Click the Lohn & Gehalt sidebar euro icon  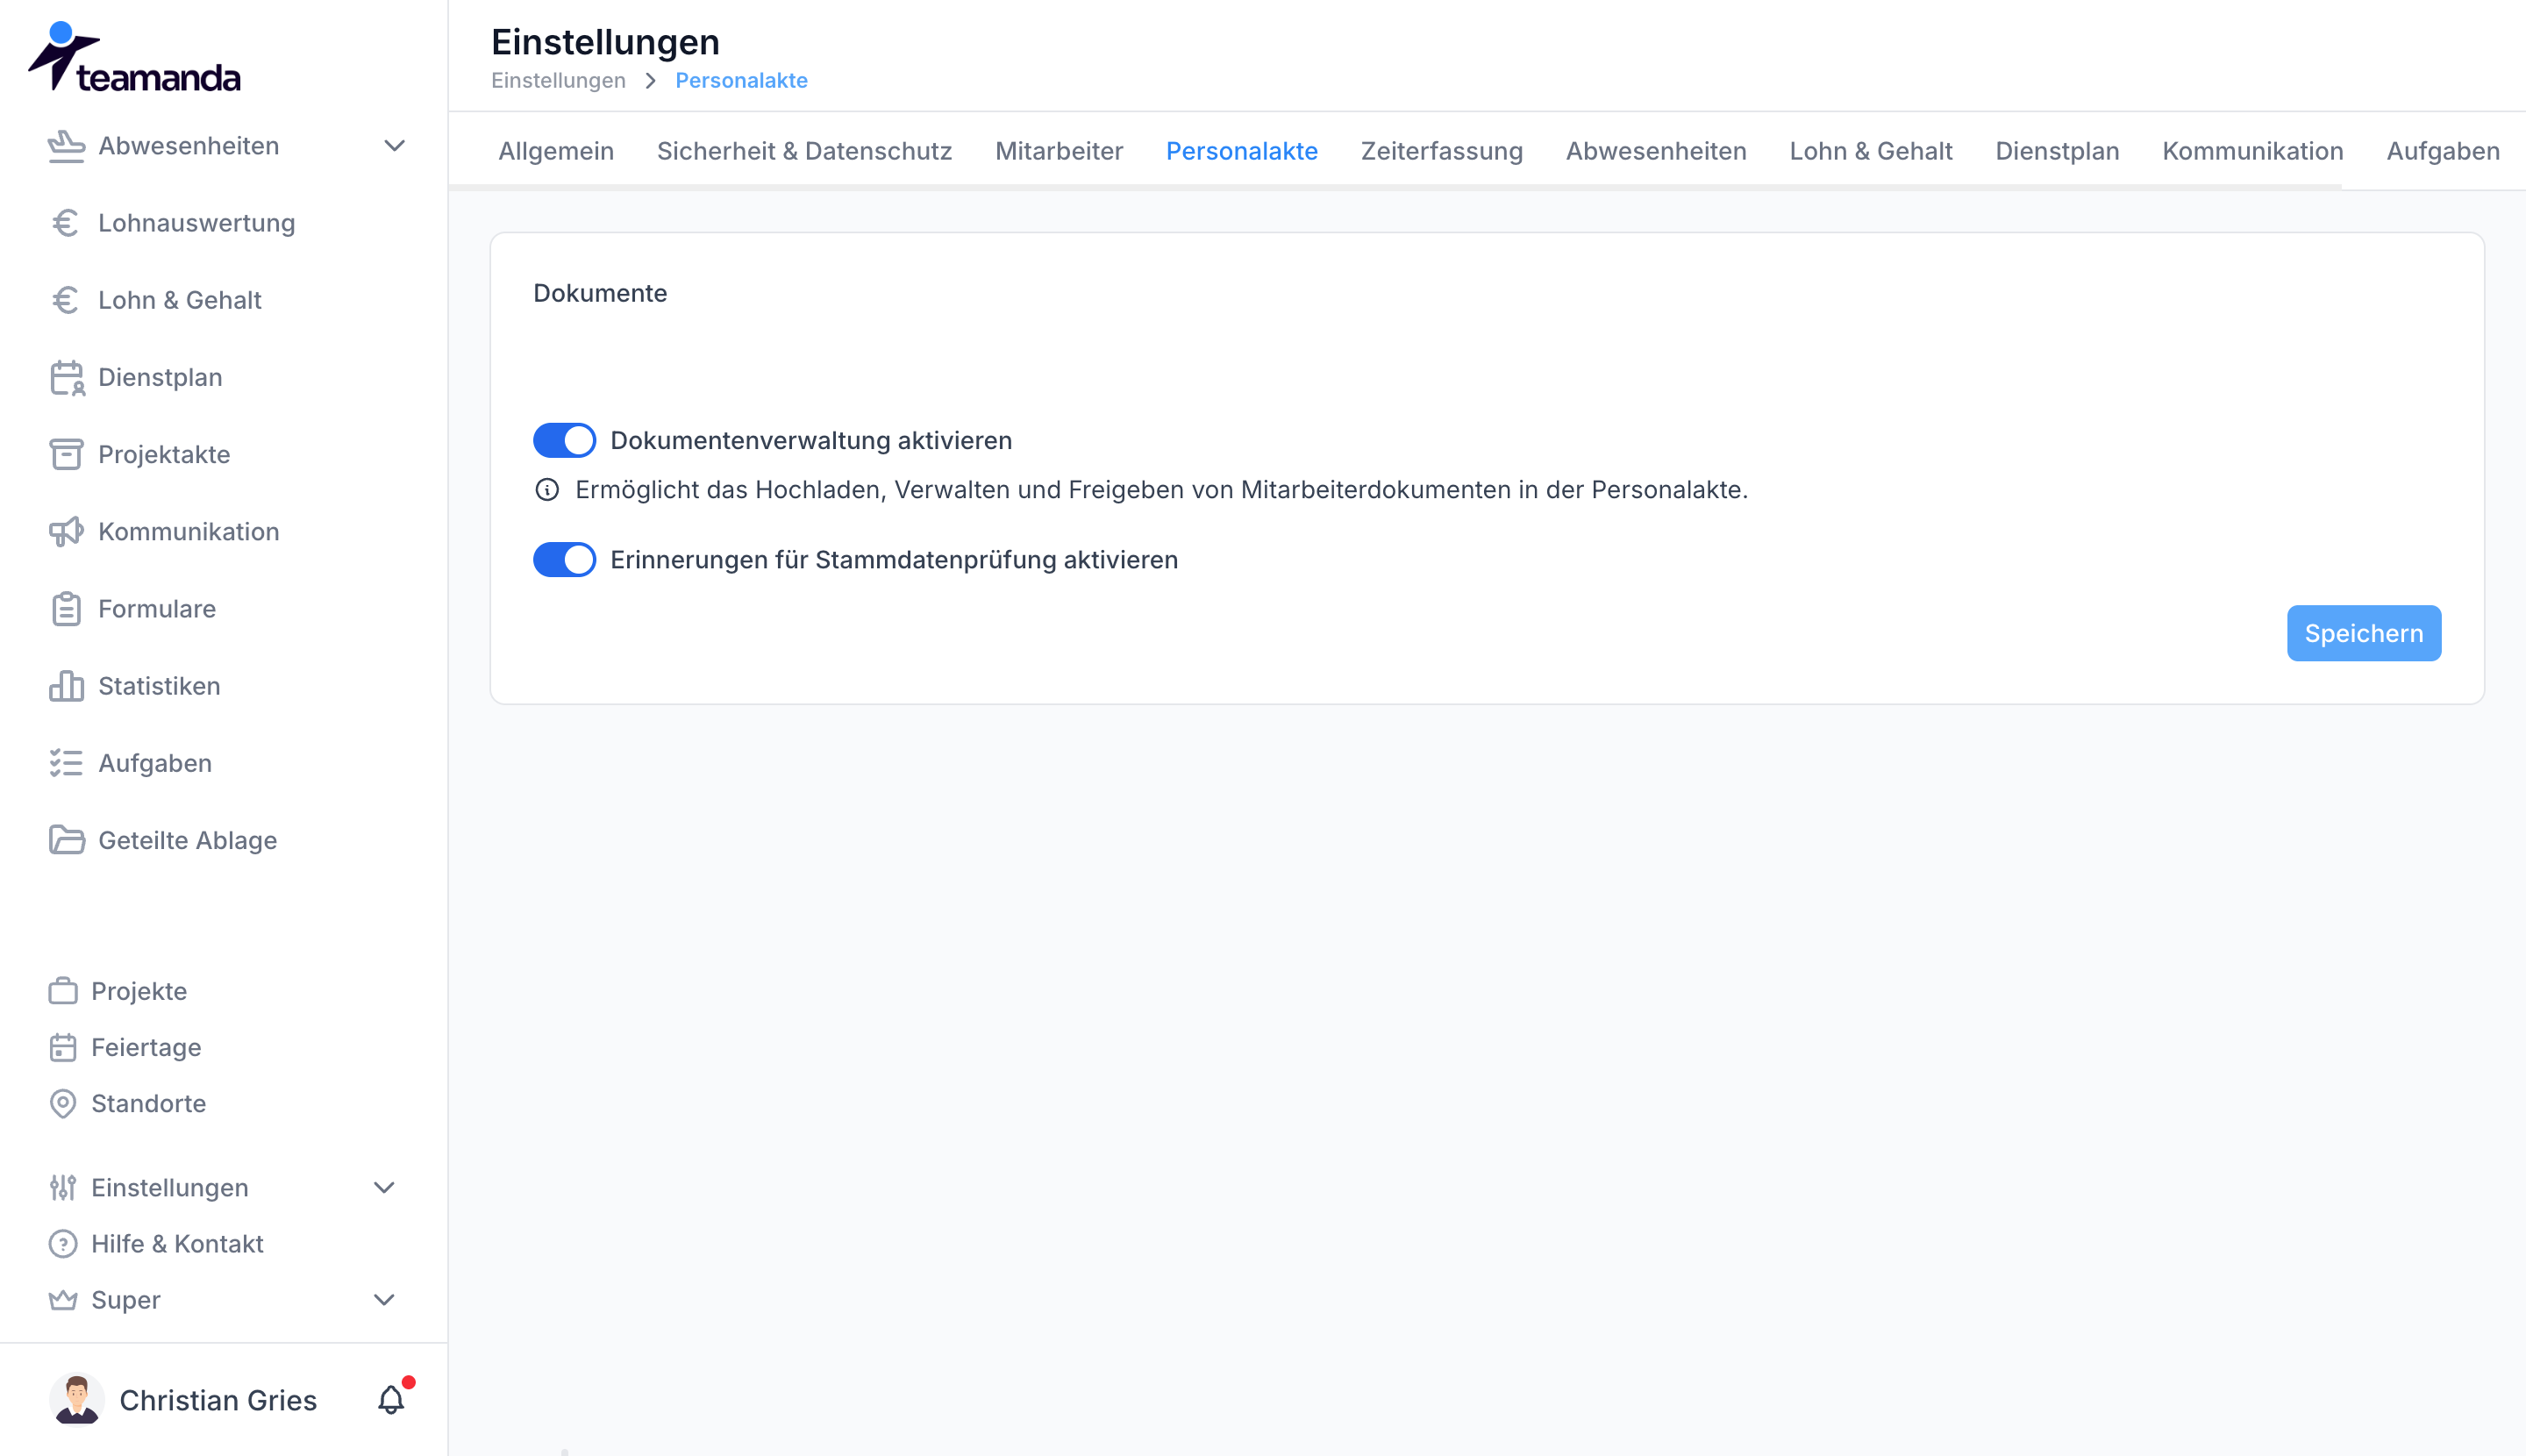(x=66, y=300)
